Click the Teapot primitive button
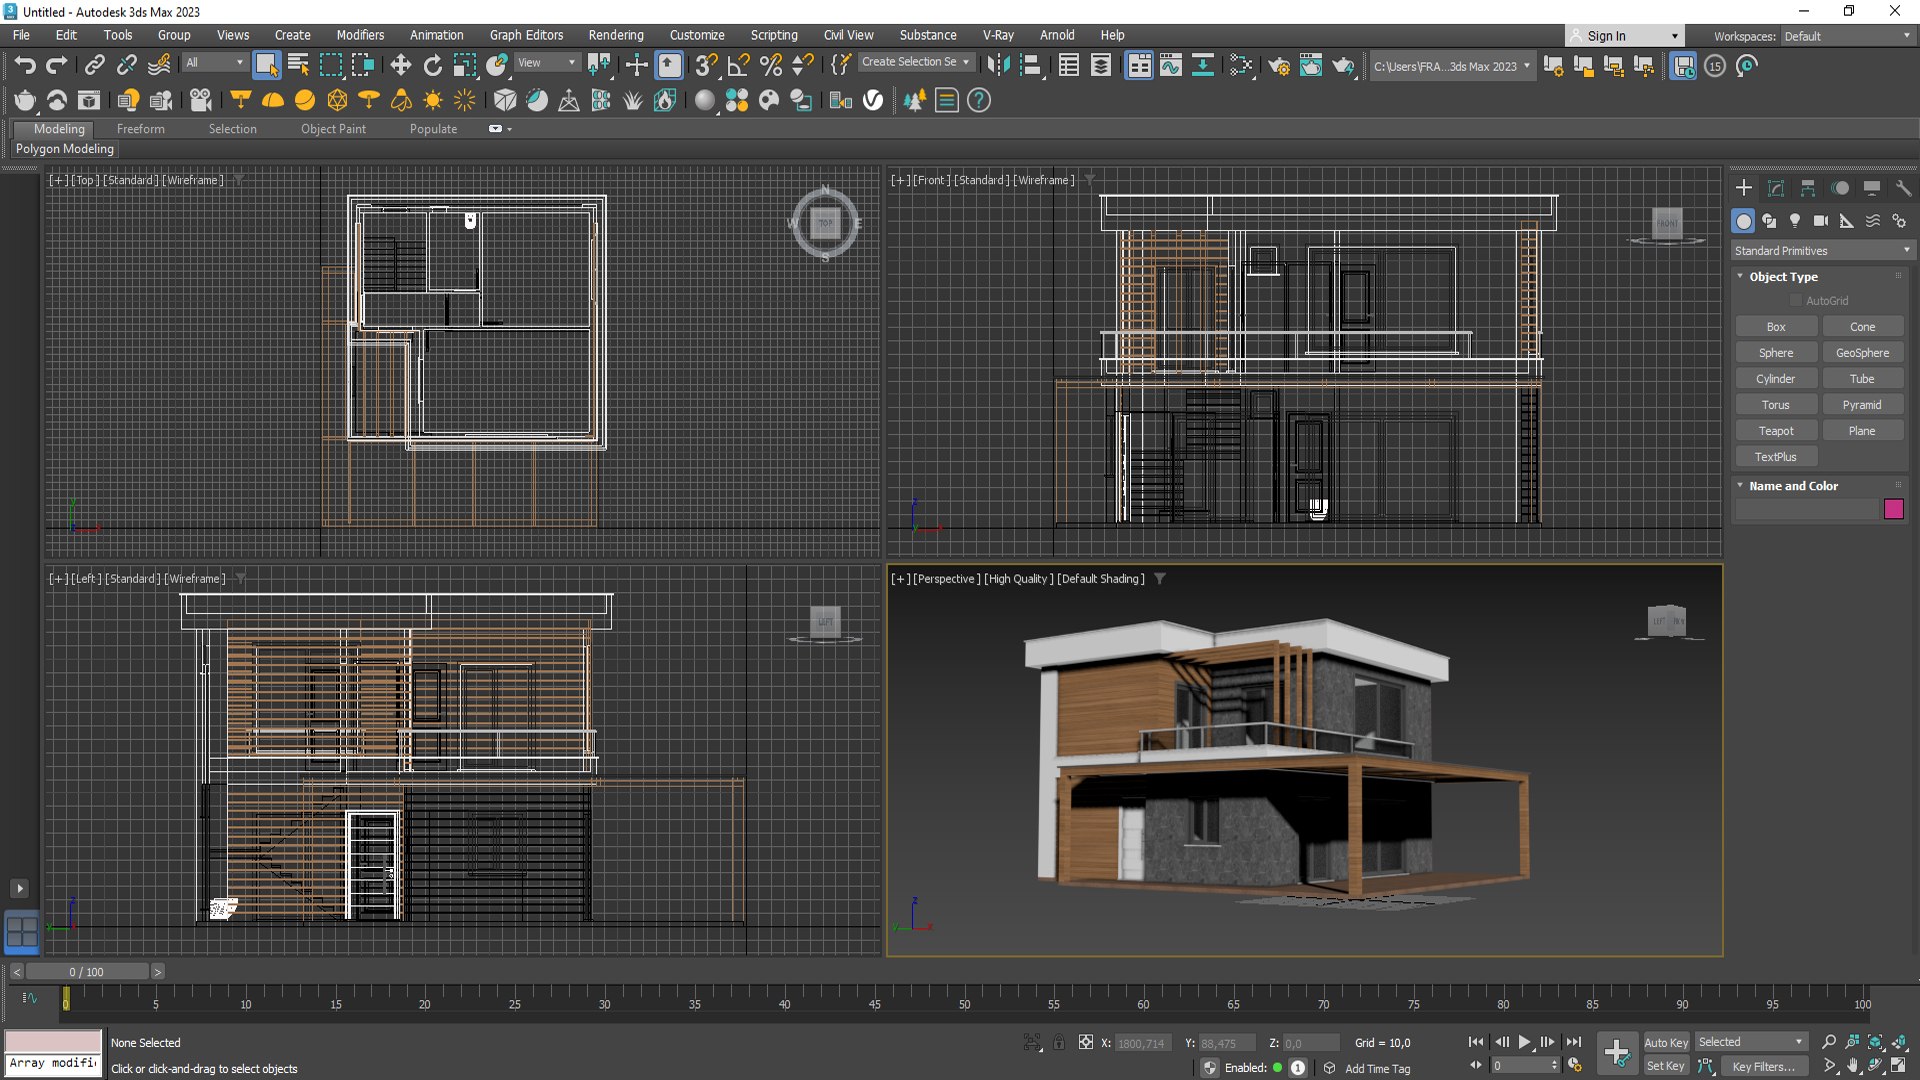The height and width of the screenshot is (1080, 1920). [1776, 431]
